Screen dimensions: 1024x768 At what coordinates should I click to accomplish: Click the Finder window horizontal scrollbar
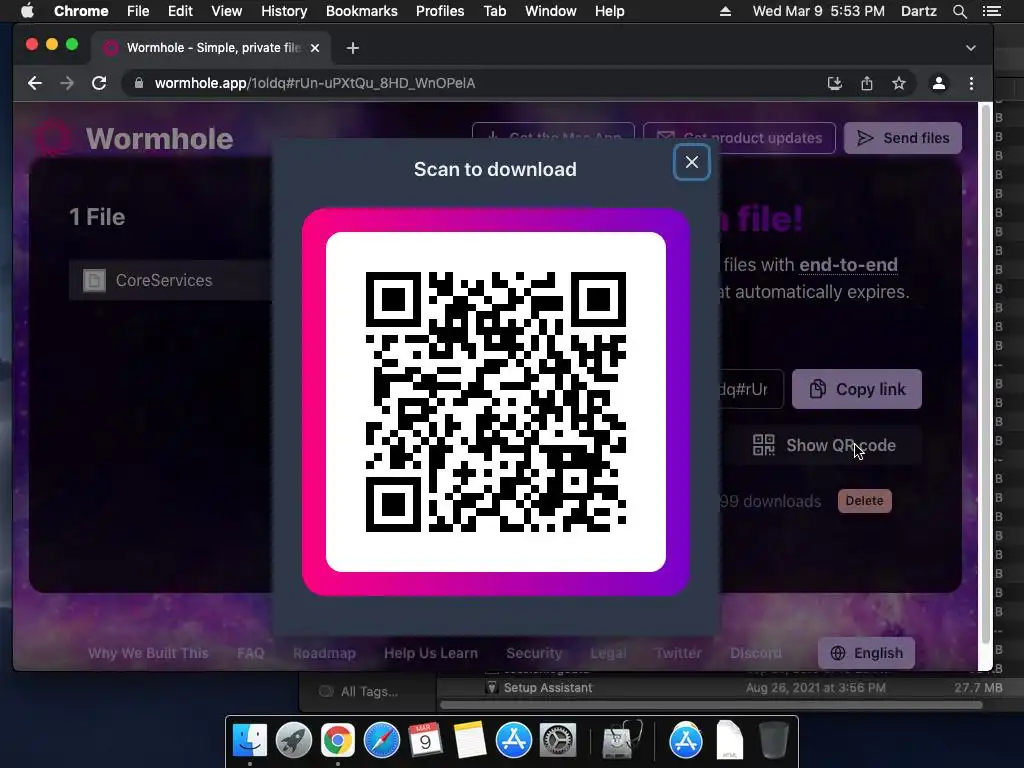point(711,705)
